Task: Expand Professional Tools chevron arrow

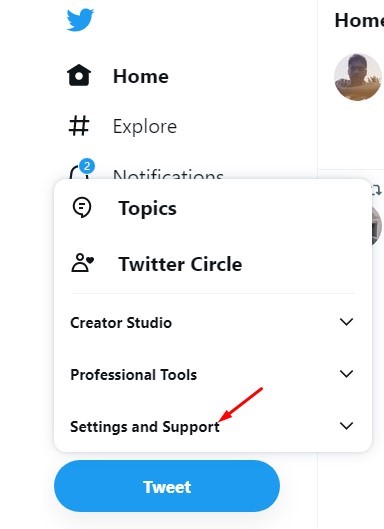Action: pyautogui.click(x=346, y=374)
